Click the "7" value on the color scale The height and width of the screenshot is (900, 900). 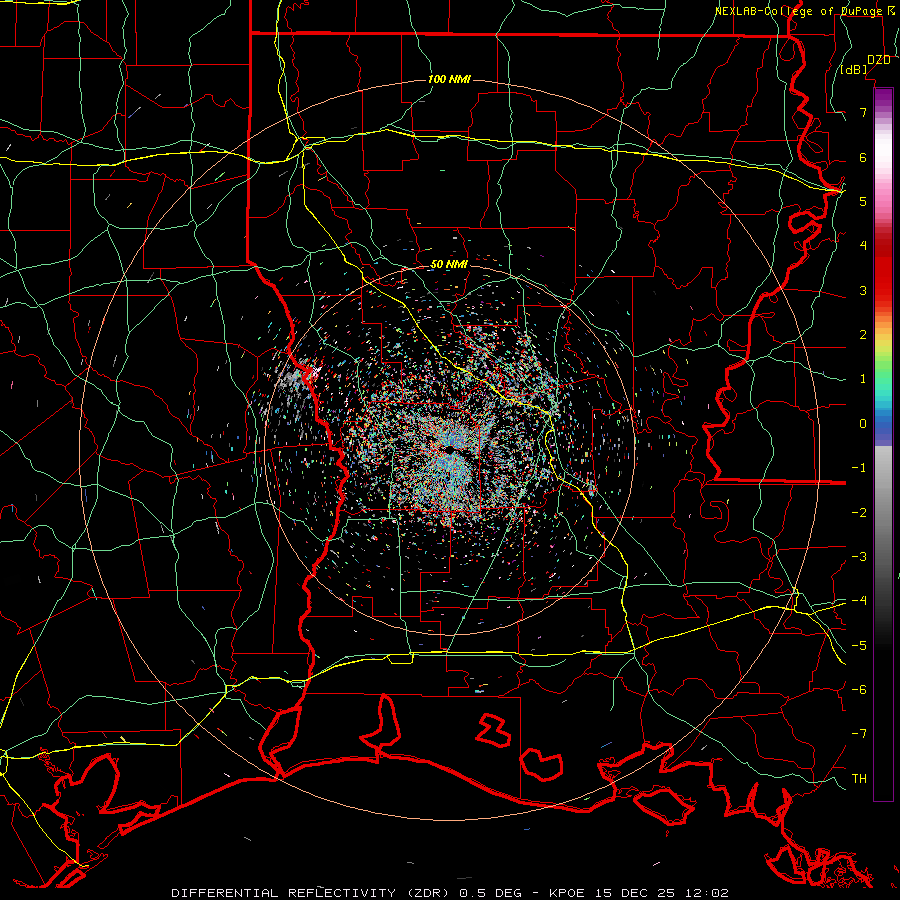tap(863, 112)
